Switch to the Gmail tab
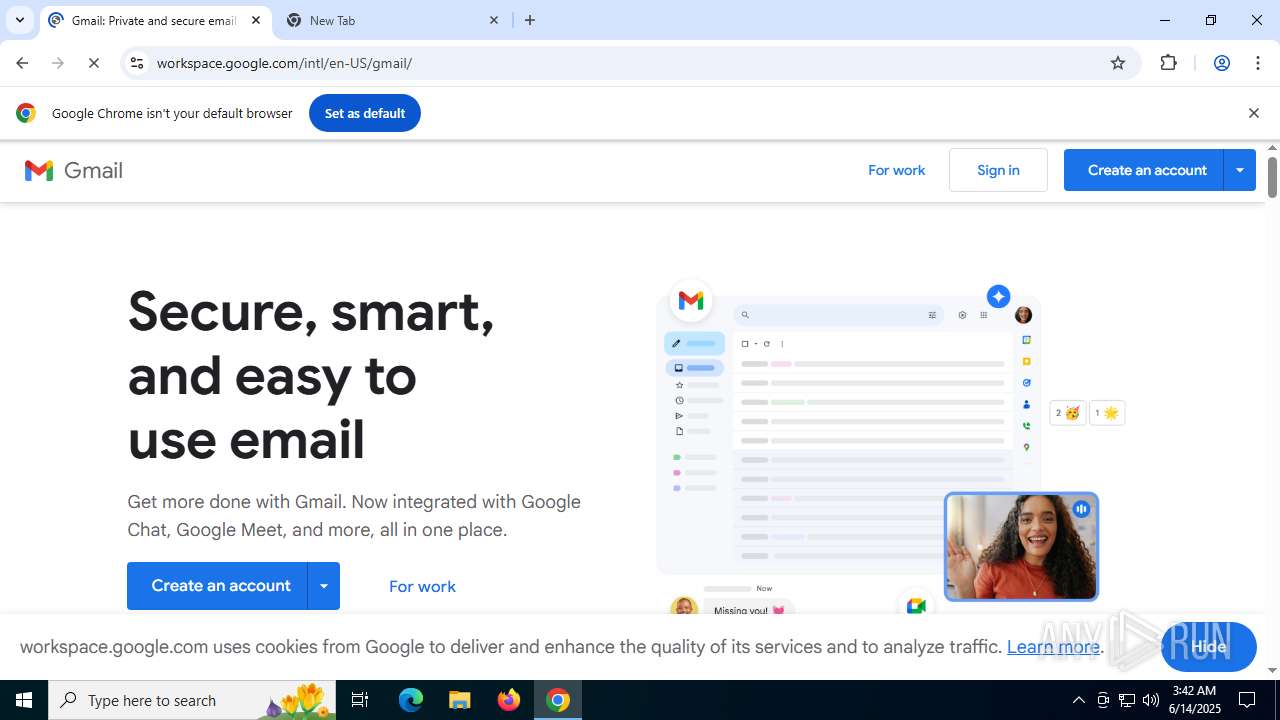Screen dimensions: 1280x720 [156, 20]
